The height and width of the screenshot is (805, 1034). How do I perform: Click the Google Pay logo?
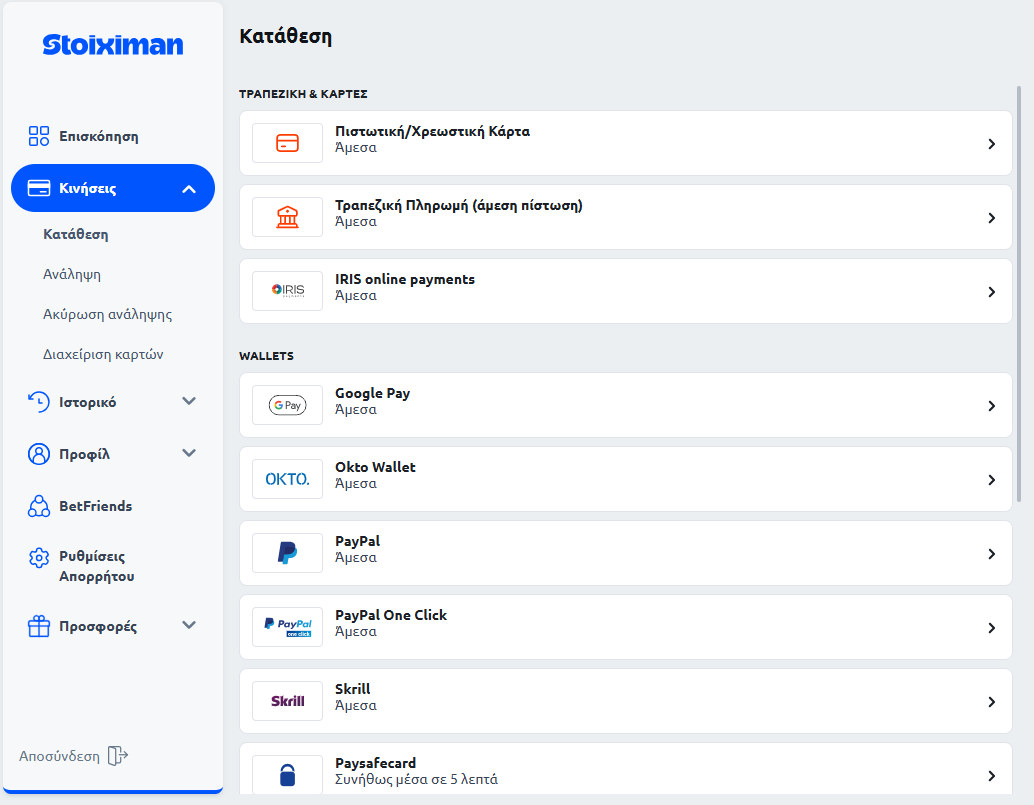[287, 406]
